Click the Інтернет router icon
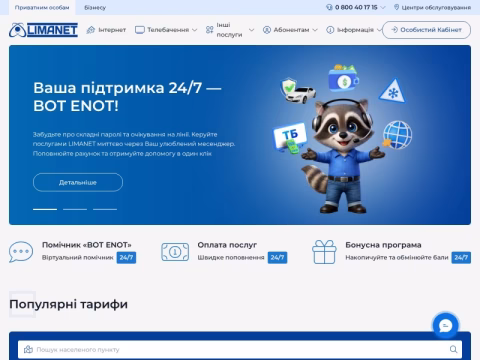 tap(91, 30)
